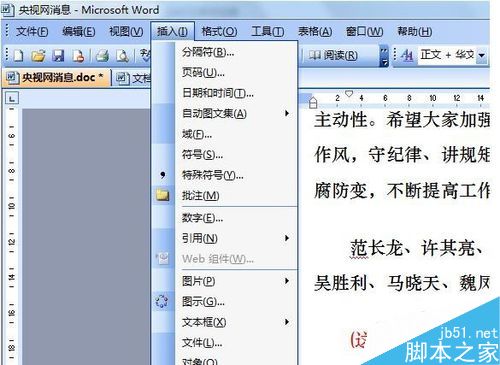Click the text 主动性 in document
This screenshot has height=365, width=500.
(341, 120)
